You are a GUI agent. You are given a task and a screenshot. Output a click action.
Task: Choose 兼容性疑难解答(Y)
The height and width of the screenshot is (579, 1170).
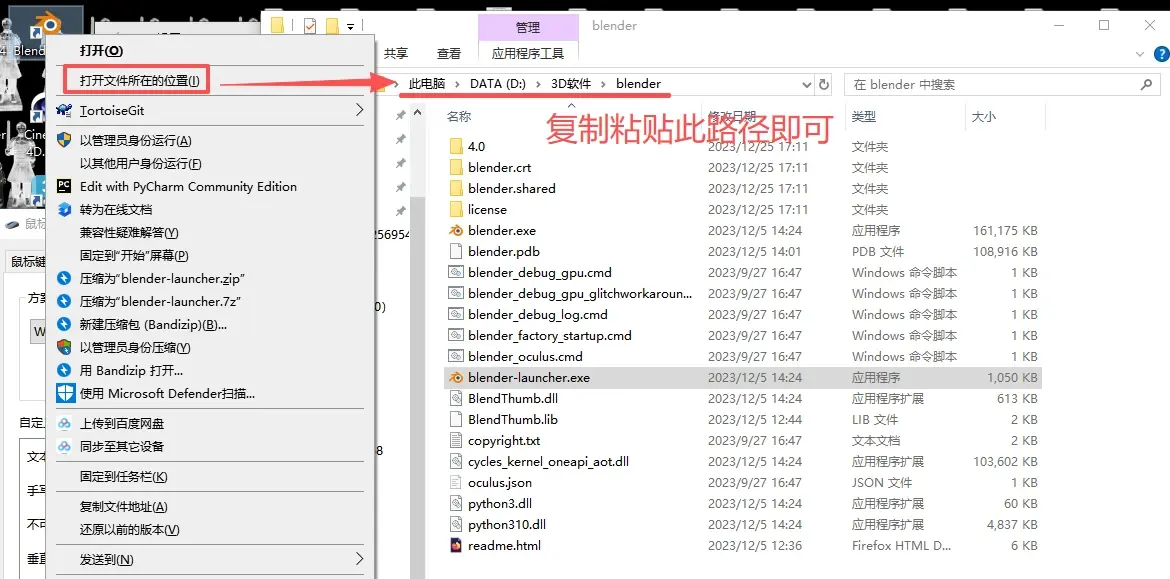(x=129, y=233)
